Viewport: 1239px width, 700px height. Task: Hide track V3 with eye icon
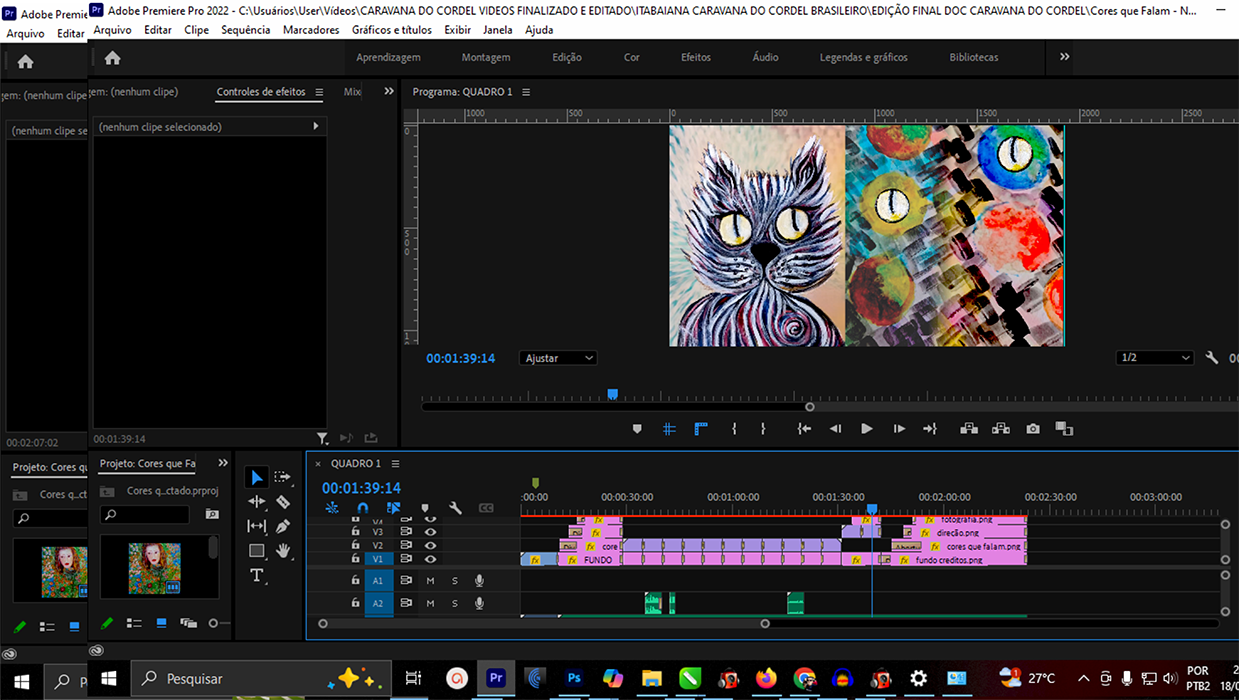tap(430, 532)
